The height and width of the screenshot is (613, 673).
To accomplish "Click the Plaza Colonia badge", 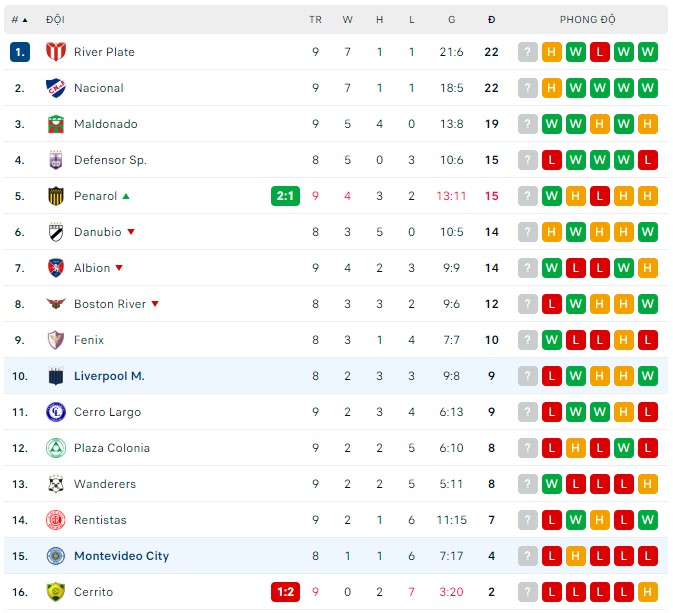I will pos(56,448).
